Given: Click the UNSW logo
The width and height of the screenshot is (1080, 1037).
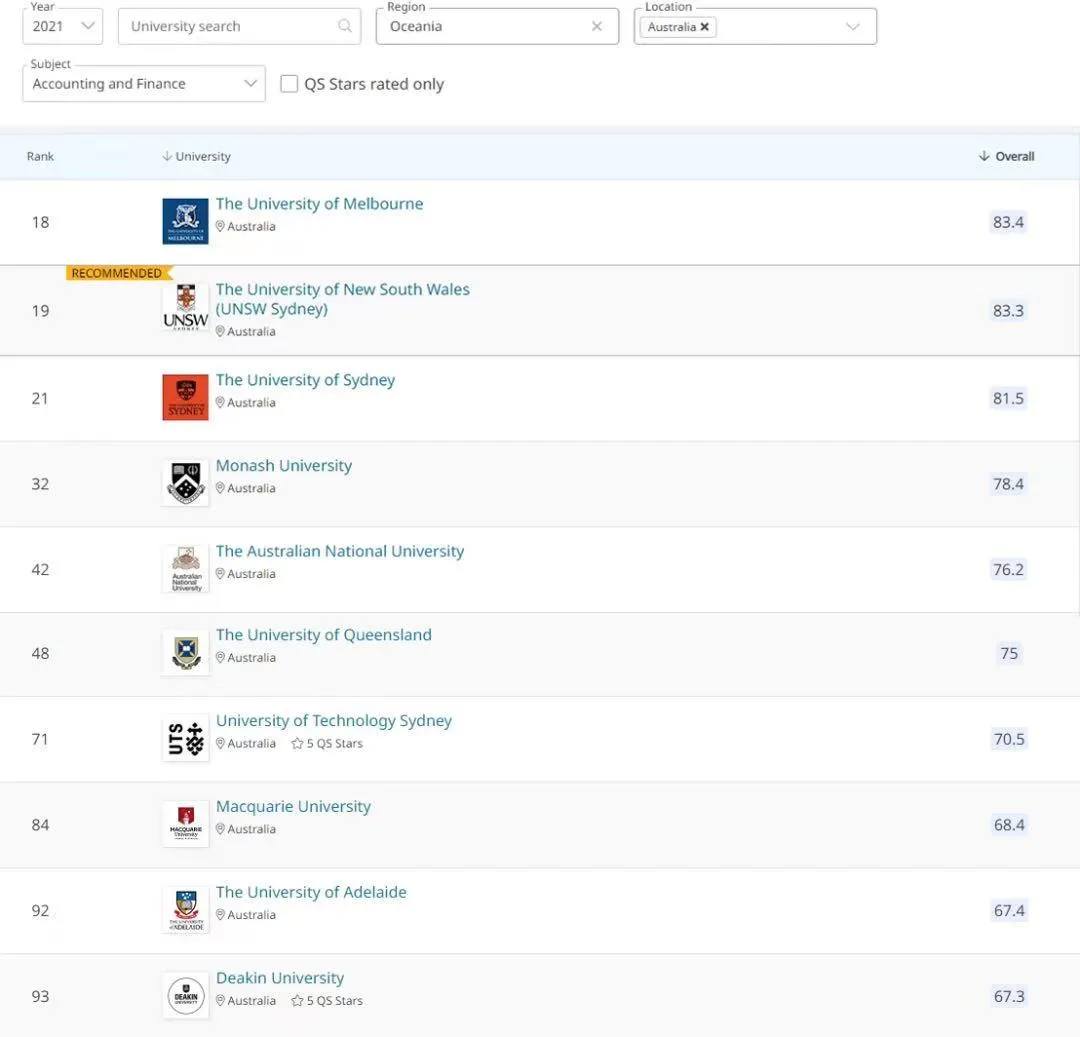Looking at the screenshot, I should point(185,307).
